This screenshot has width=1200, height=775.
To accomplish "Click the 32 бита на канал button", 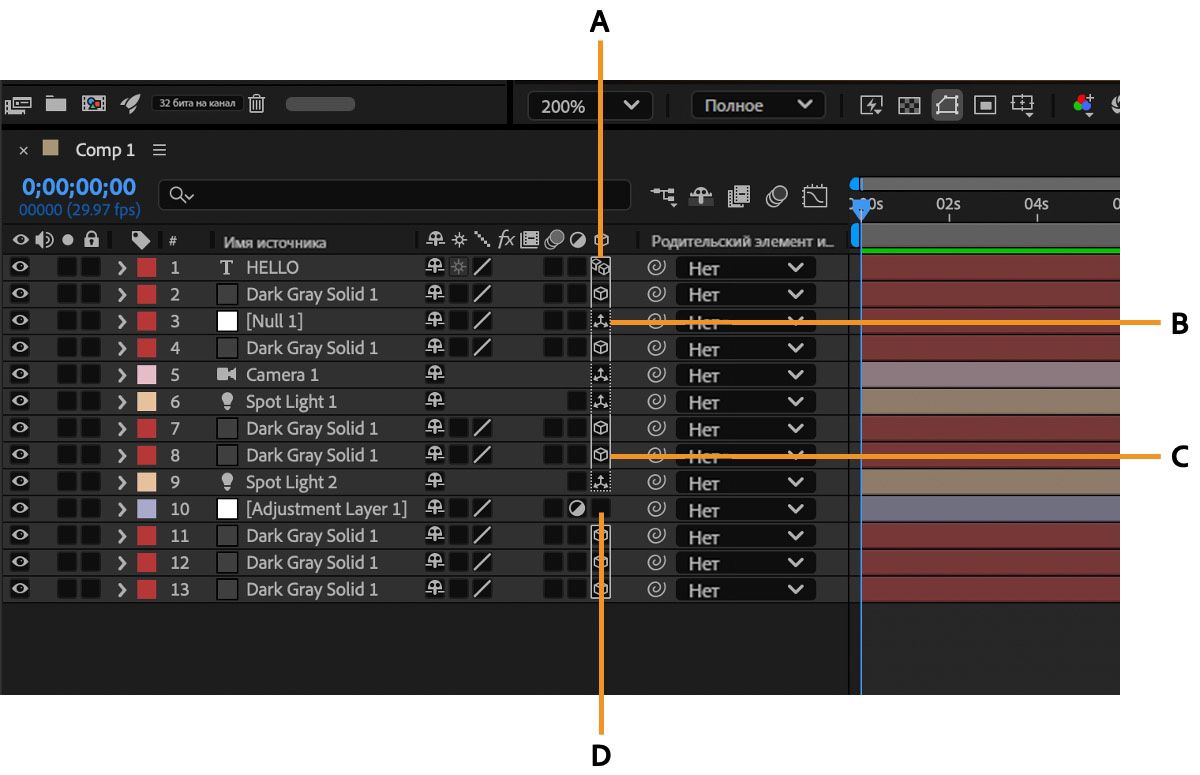I will coord(197,103).
